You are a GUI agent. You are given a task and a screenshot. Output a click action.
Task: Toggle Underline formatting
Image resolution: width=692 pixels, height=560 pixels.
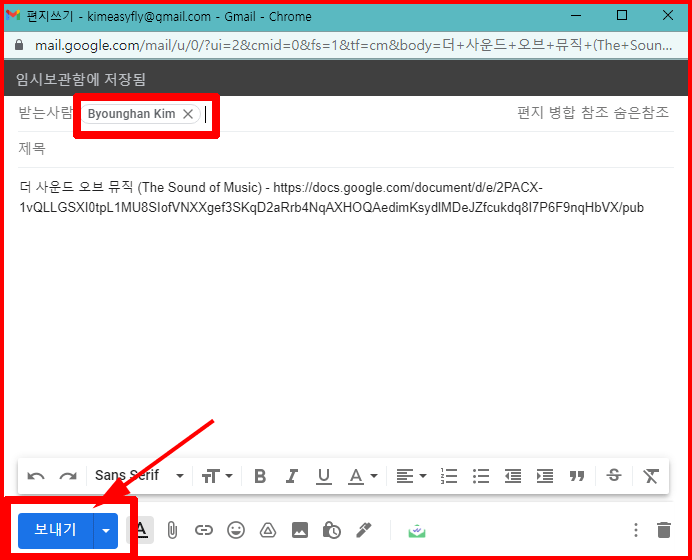(x=323, y=476)
